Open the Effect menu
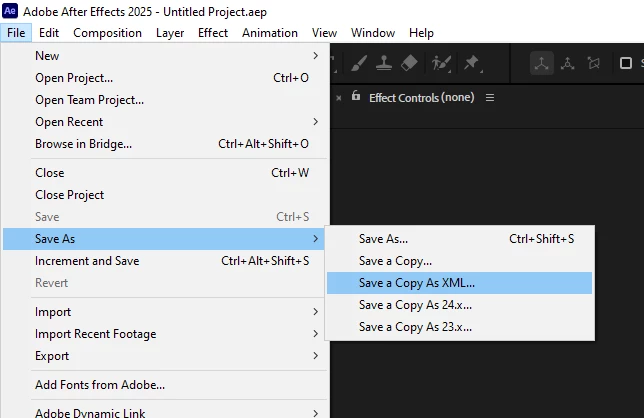644x418 pixels. (213, 33)
